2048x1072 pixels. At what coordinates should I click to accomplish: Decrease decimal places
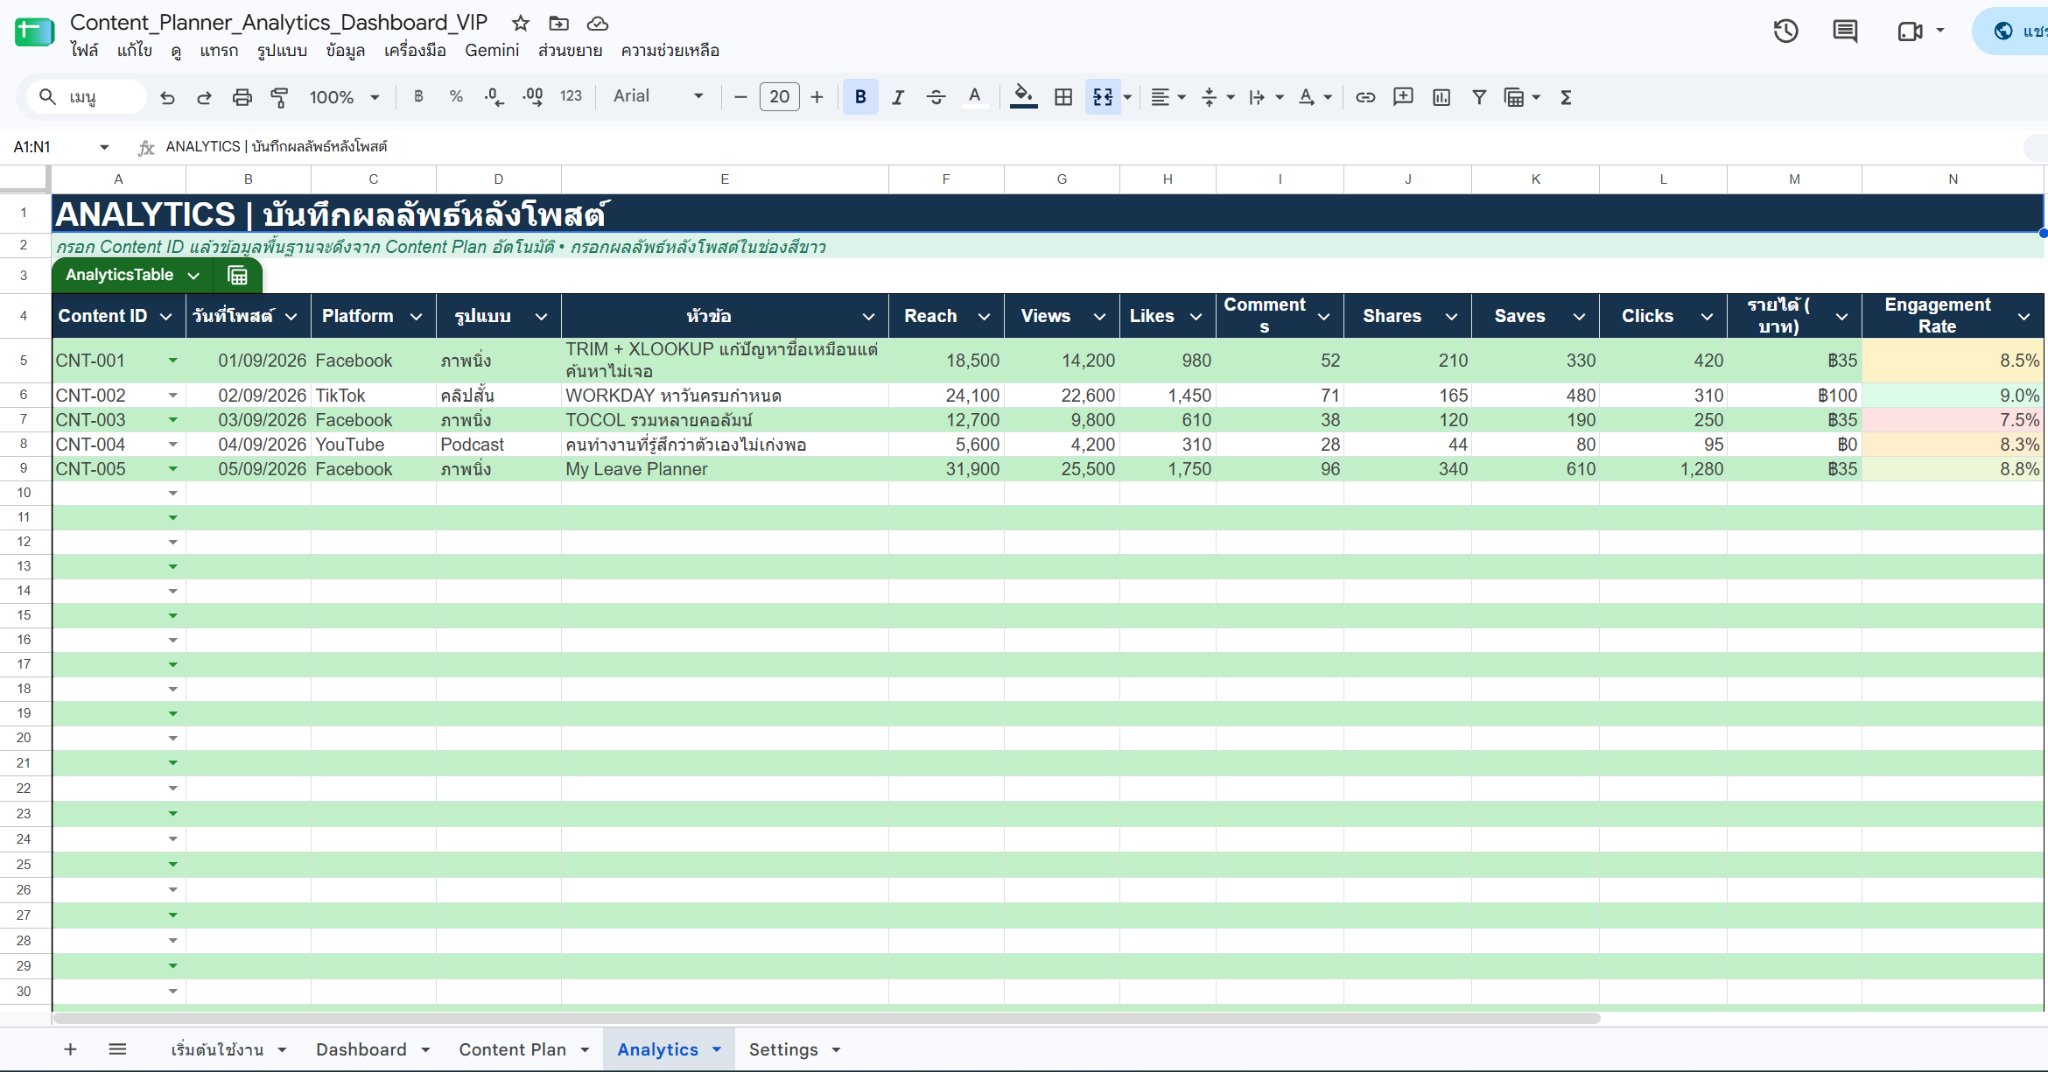(494, 97)
